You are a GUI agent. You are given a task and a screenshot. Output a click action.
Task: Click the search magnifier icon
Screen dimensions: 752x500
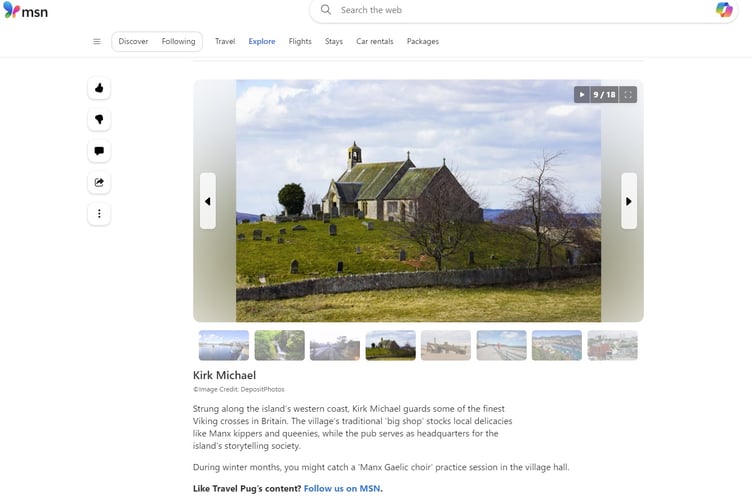pos(326,10)
